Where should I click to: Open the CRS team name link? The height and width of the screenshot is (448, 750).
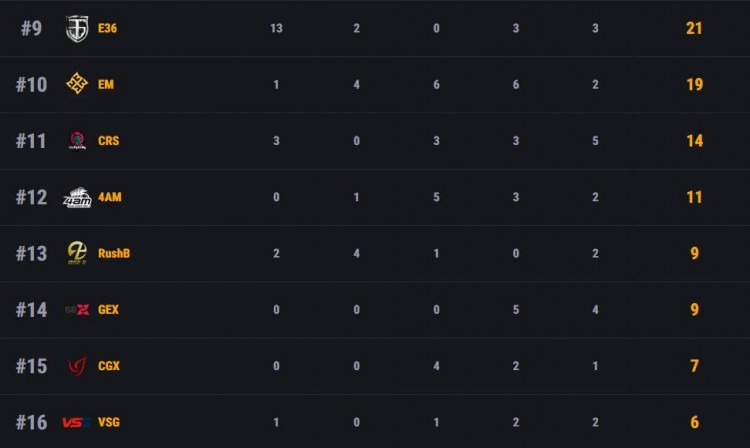pos(108,141)
